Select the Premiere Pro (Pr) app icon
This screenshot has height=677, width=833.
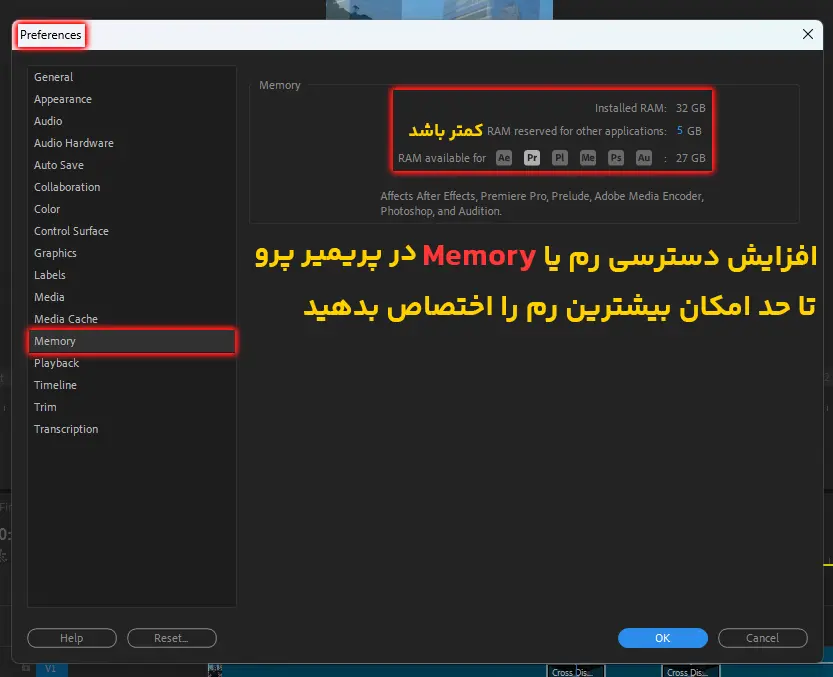[x=532, y=158]
